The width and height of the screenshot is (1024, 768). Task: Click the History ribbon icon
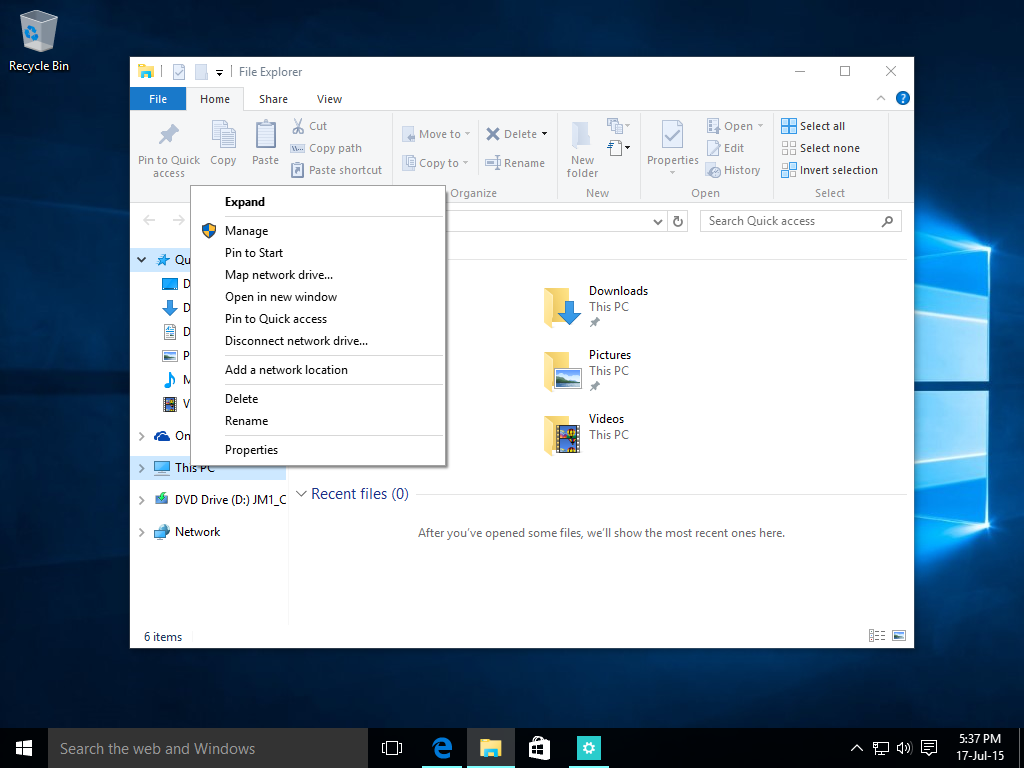coord(713,170)
